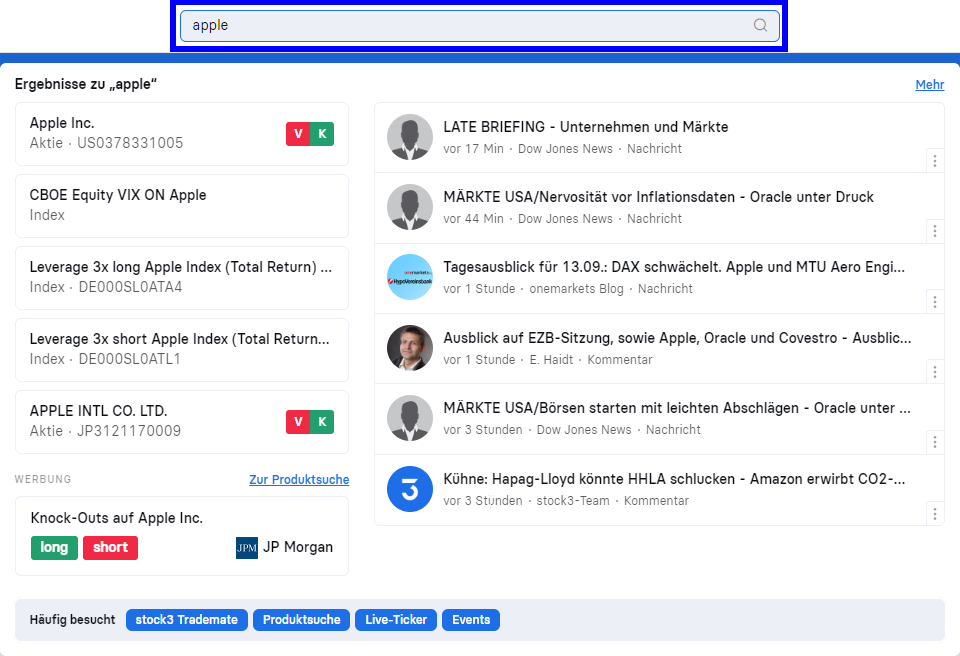Click the magnifier search icon
Image resolution: width=960 pixels, height=656 pixels.
(x=760, y=25)
